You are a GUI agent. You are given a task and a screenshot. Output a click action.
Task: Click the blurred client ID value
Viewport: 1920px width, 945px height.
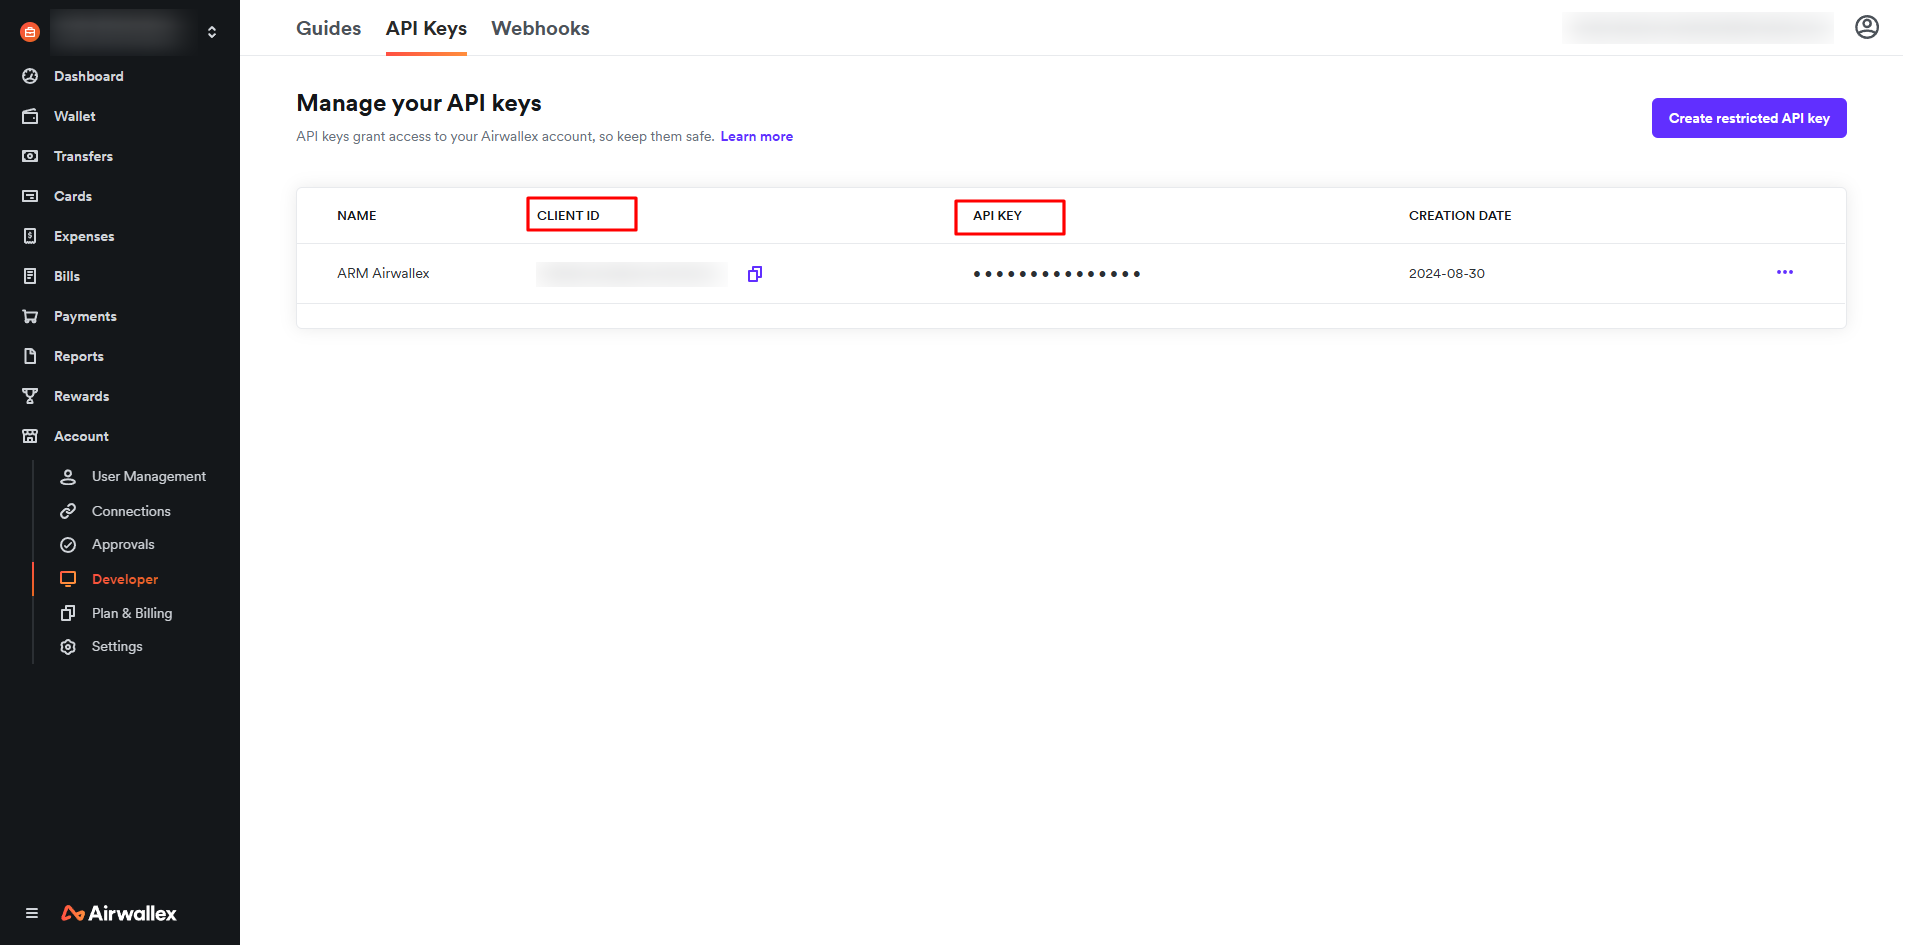point(632,274)
